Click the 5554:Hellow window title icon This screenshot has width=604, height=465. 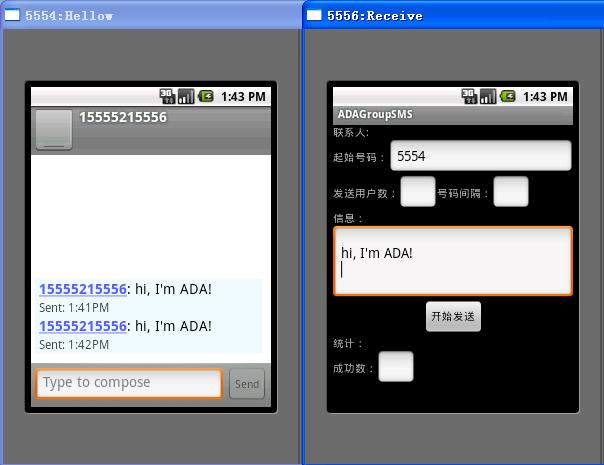[12, 15]
